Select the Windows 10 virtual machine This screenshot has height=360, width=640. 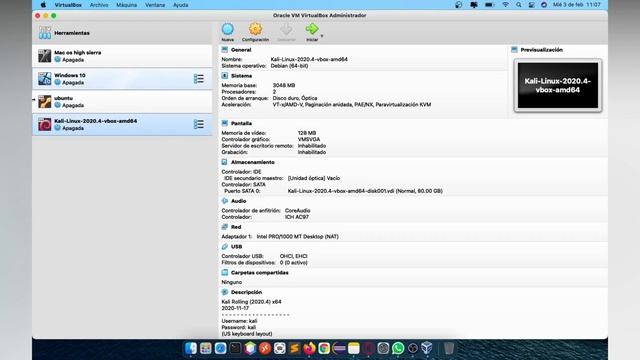pyautogui.click(x=122, y=79)
